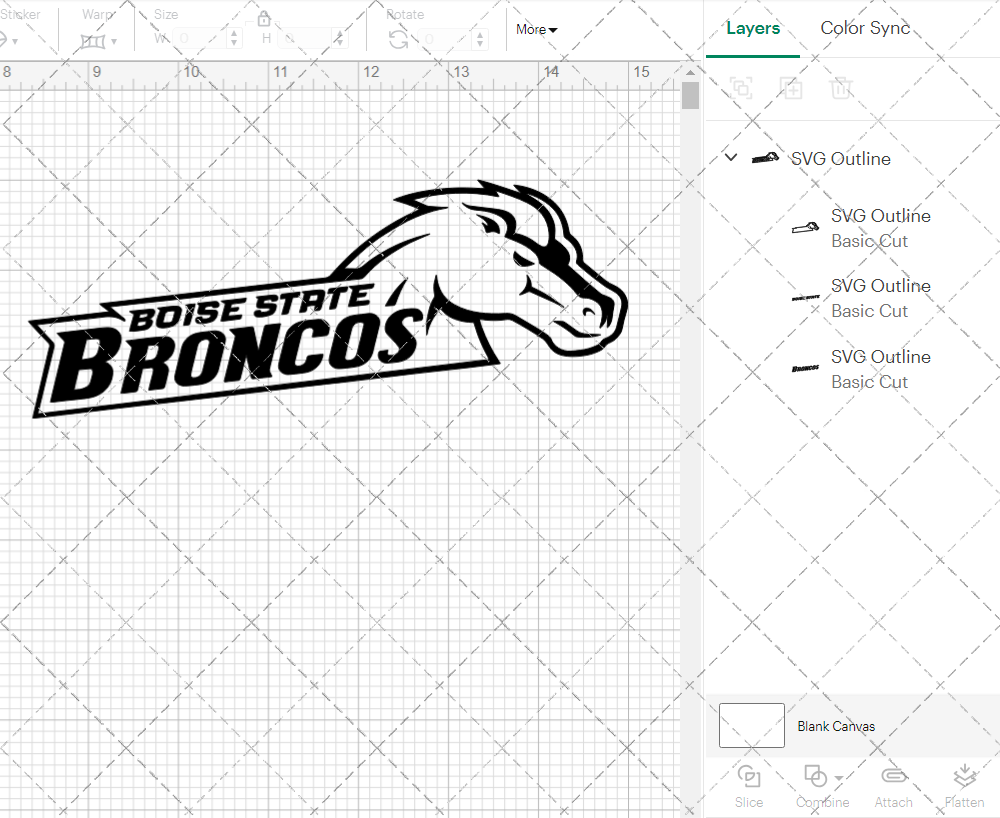This screenshot has width=1000, height=818.
Task: Switch to the Color Sync tab
Action: 864,28
